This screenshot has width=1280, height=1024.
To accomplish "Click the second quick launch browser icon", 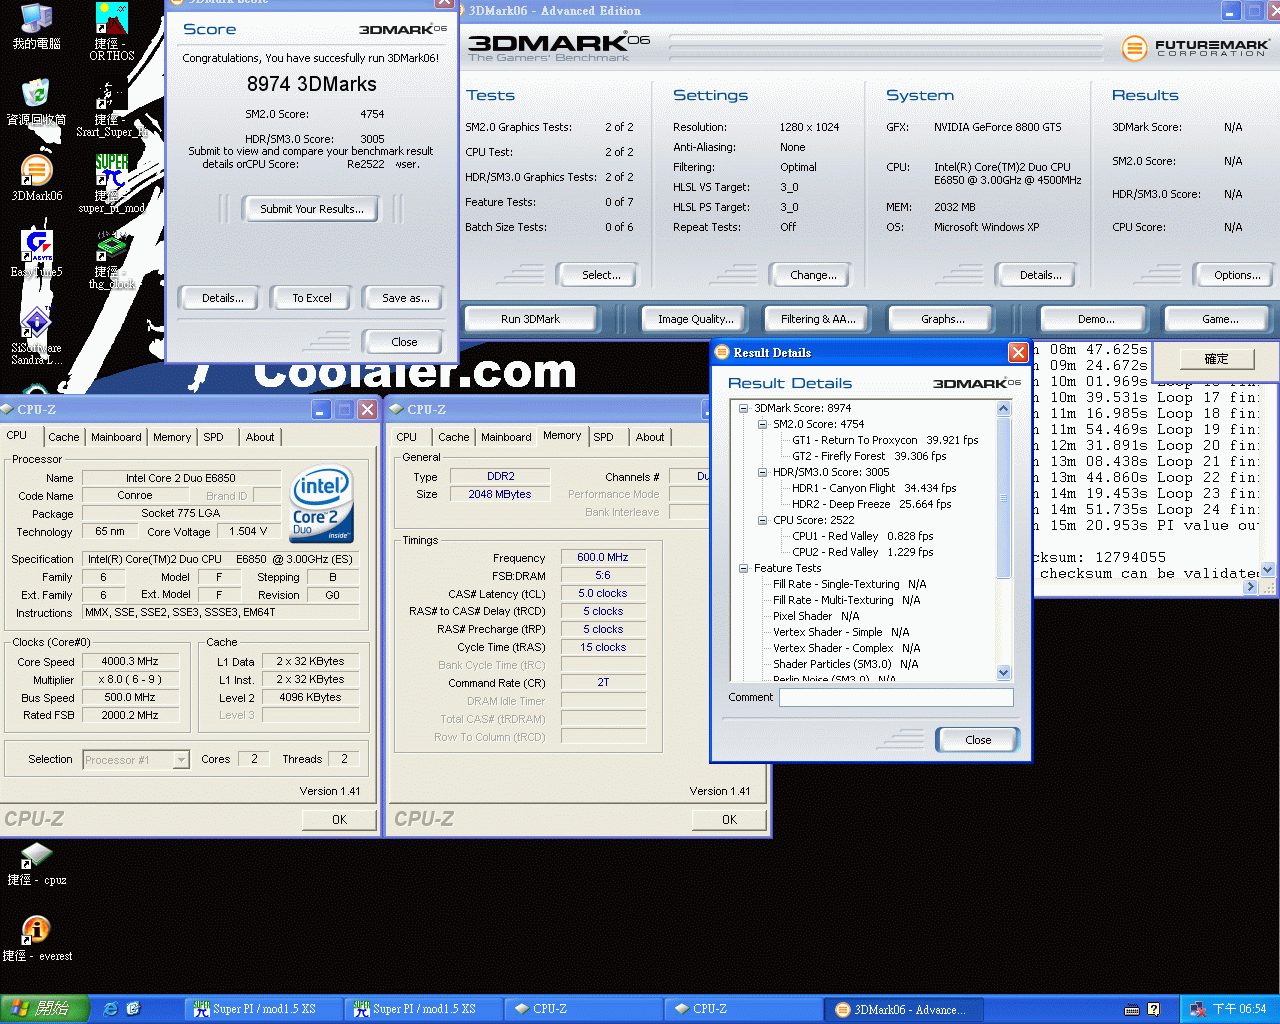I will (x=133, y=1009).
